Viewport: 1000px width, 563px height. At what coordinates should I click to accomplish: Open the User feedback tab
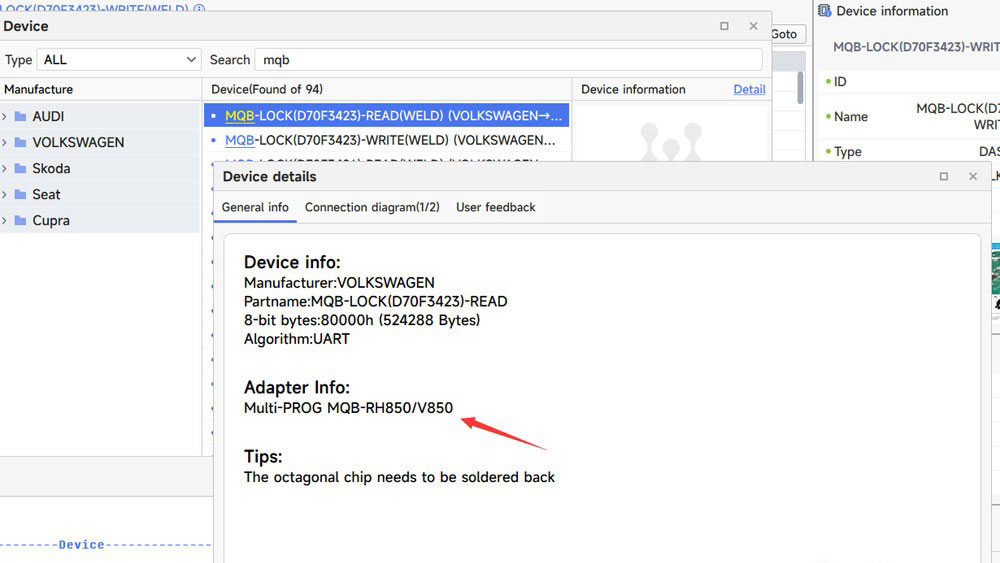click(495, 207)
